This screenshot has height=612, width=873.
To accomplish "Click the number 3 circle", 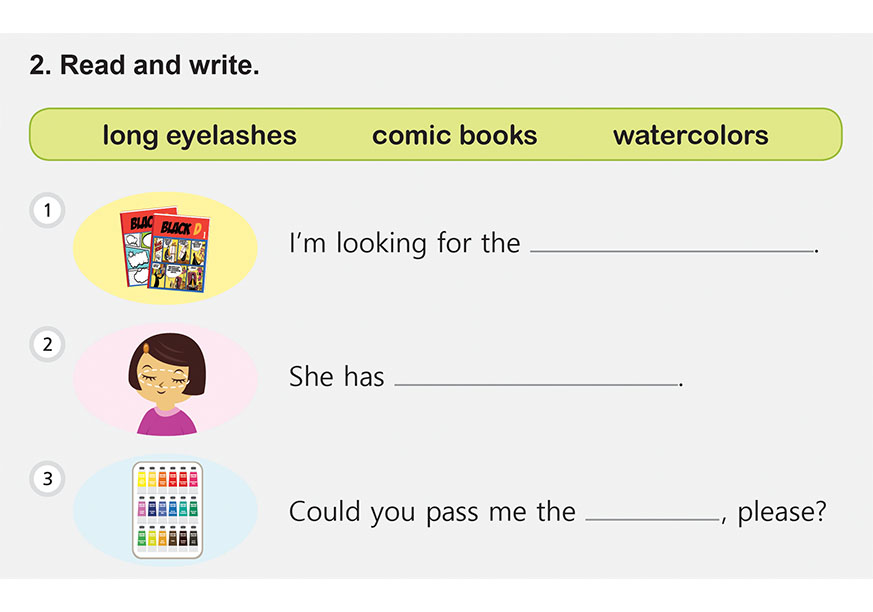I will [x=47, y=480].
